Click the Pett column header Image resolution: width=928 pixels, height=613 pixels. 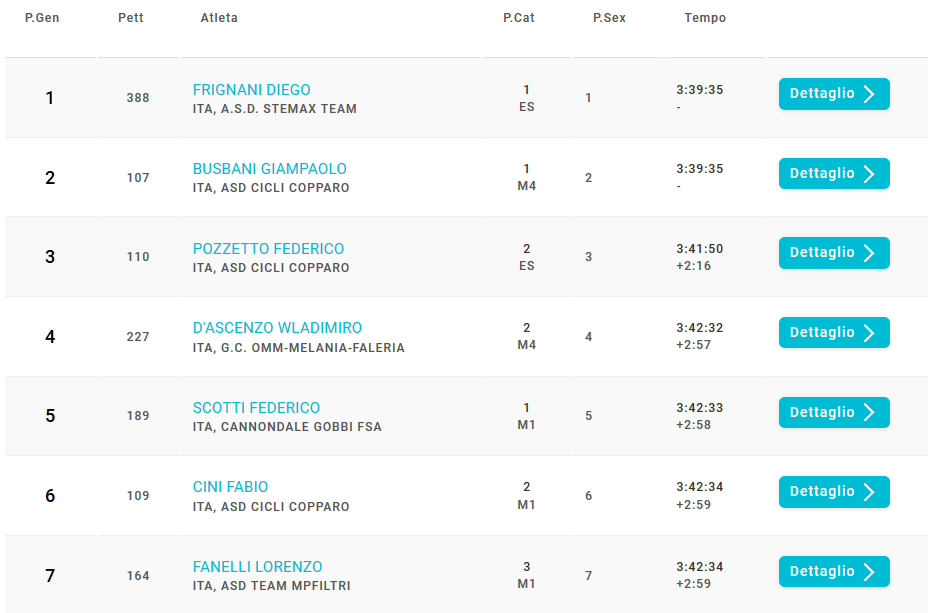tap(131, 18)
